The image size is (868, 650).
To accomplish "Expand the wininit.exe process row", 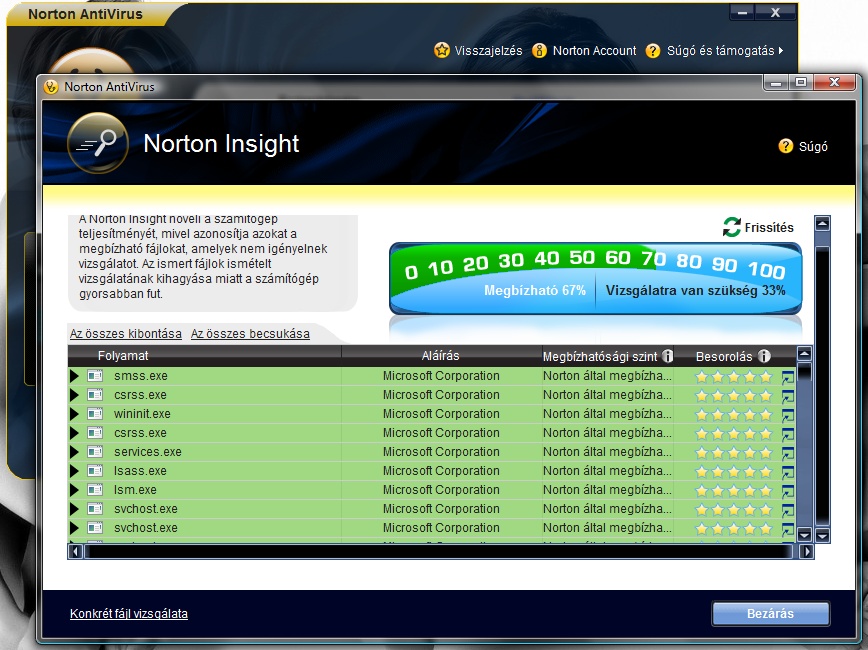I will pyautogui.click(x=74, y=414).
